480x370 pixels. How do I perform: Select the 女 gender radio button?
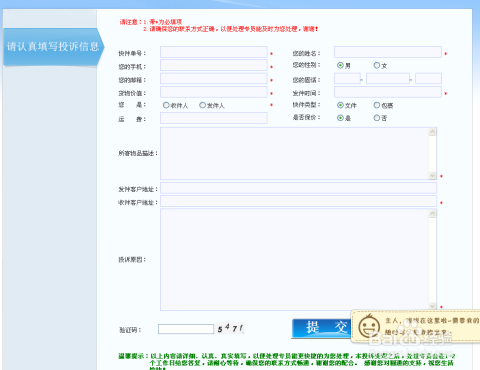point(377,65)
